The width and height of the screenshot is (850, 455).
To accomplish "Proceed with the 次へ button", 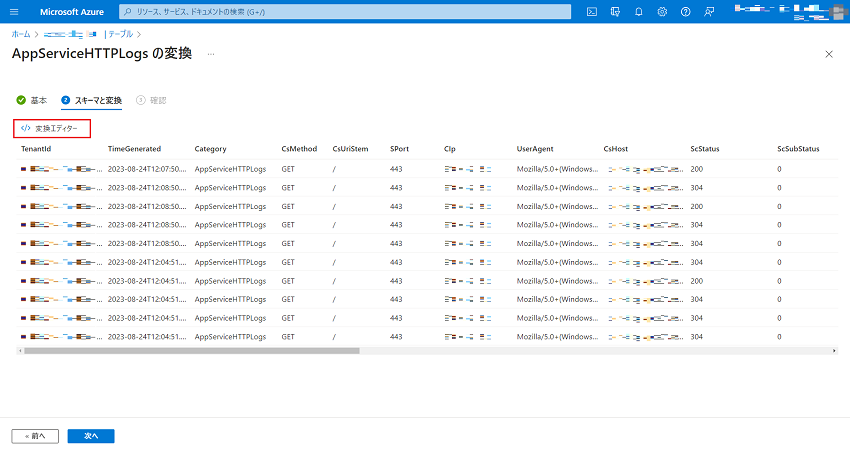I will (x=91, y=436).
